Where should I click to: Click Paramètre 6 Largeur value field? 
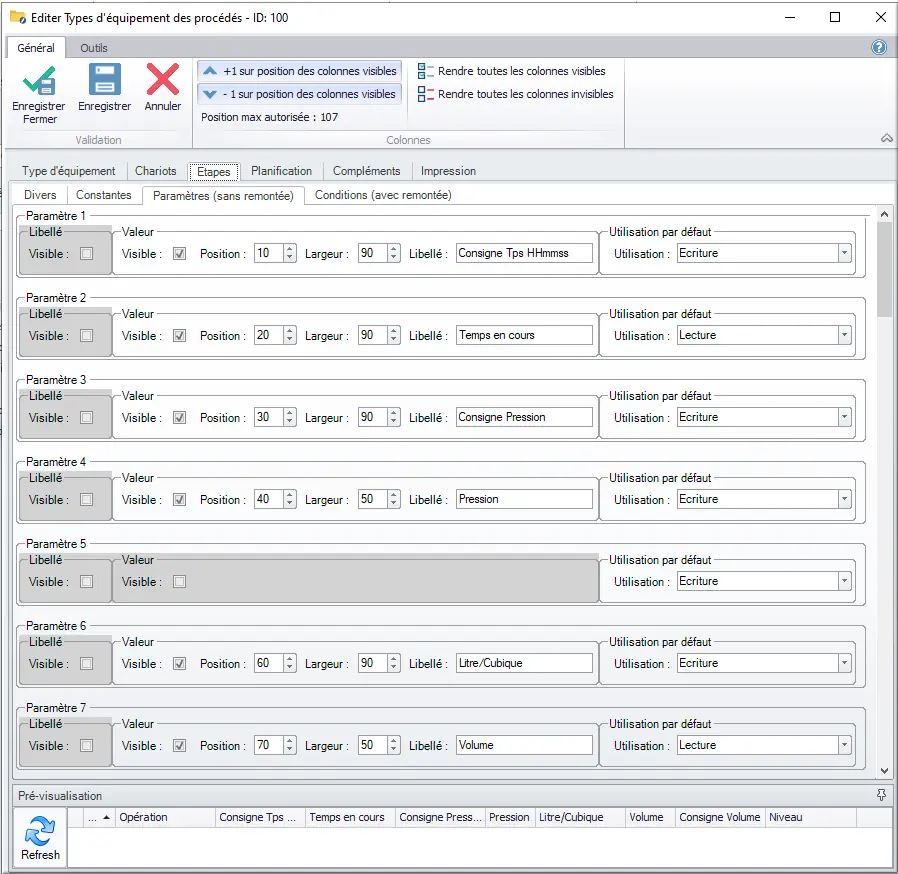point(372,663)
